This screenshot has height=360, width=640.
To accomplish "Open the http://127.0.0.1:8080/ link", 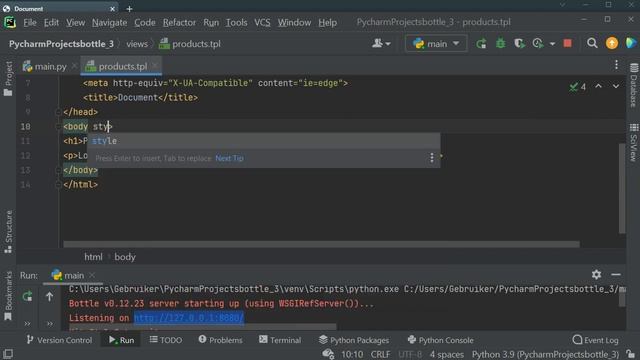I will pos(189,318).
